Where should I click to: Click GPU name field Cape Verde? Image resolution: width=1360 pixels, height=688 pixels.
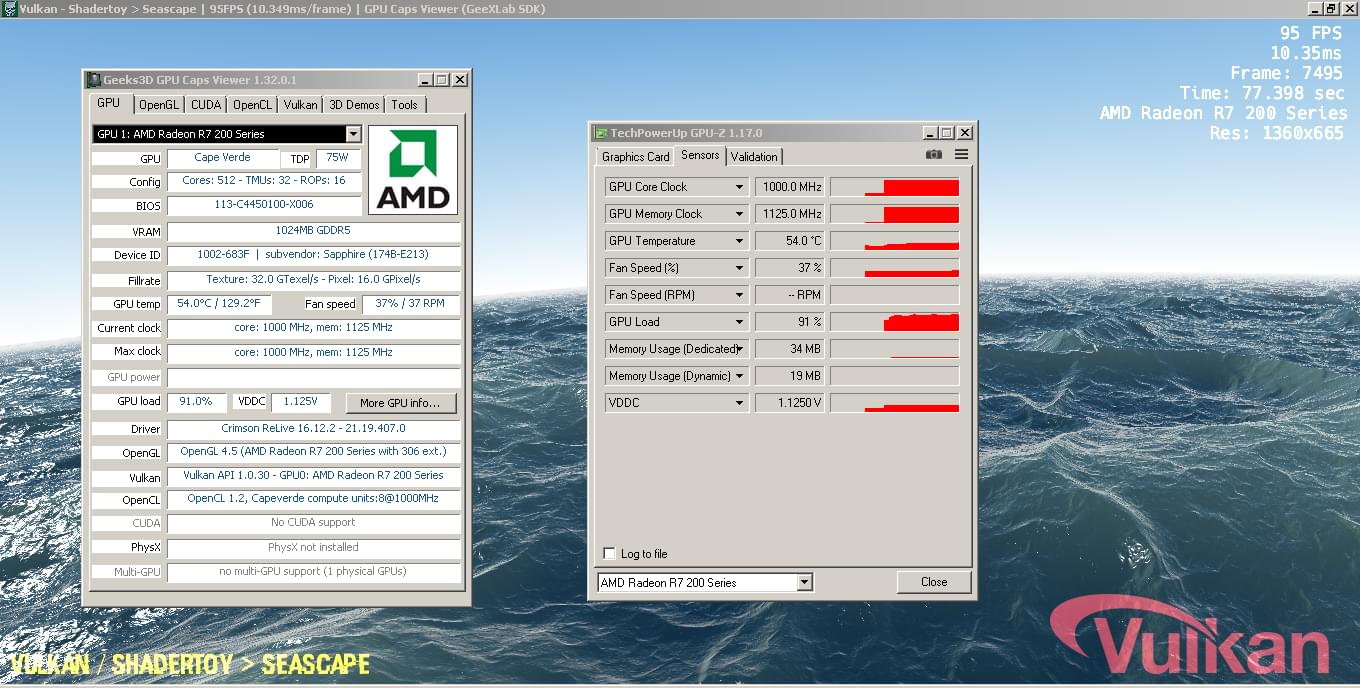(223, 158)
